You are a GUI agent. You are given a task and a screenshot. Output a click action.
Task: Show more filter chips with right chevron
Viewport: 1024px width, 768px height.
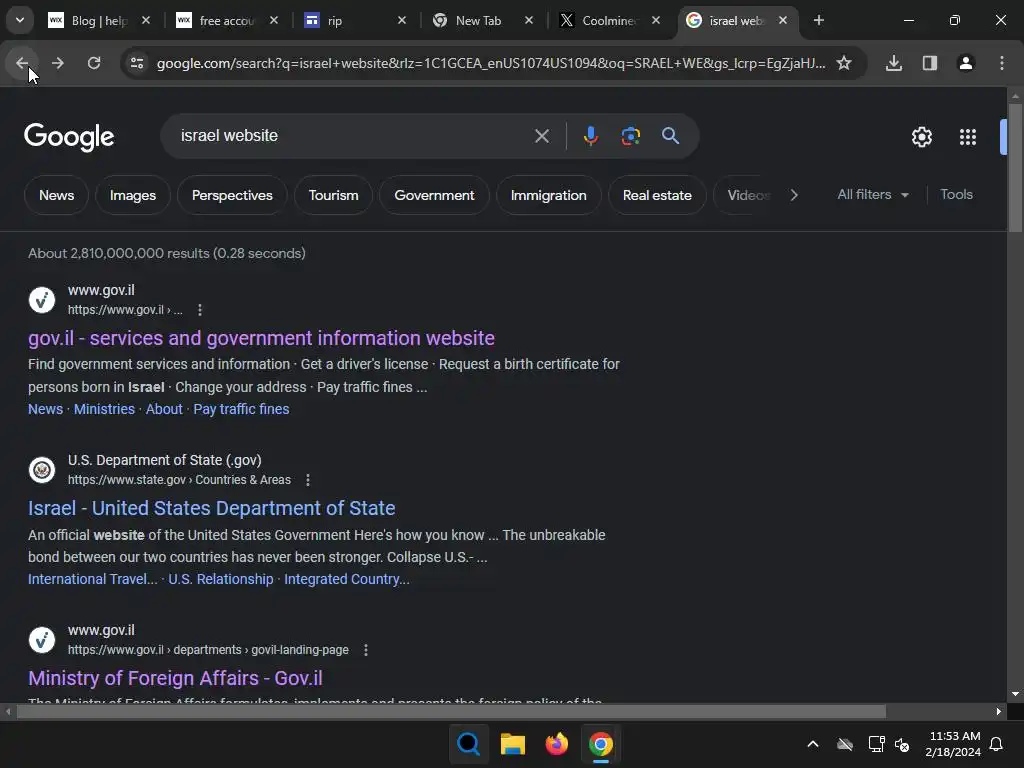[x=793, y=195]
